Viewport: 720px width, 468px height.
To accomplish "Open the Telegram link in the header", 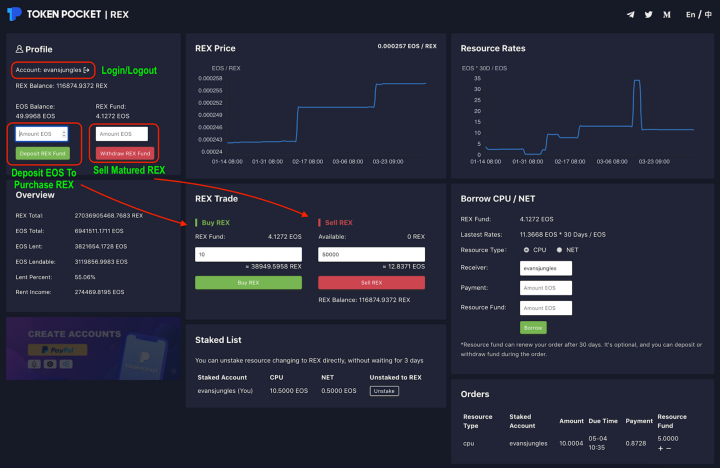I will tap(630, 15).
